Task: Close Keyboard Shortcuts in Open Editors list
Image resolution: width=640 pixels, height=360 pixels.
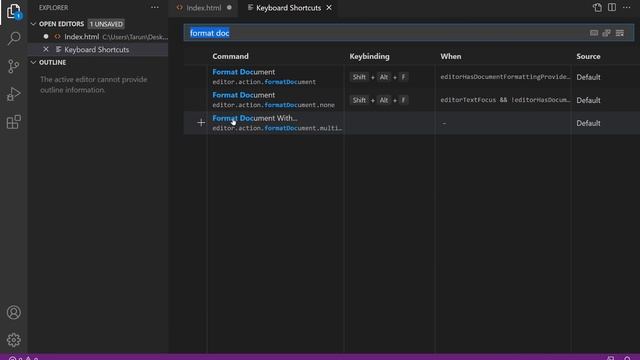Action: click(x=46, y=49)
